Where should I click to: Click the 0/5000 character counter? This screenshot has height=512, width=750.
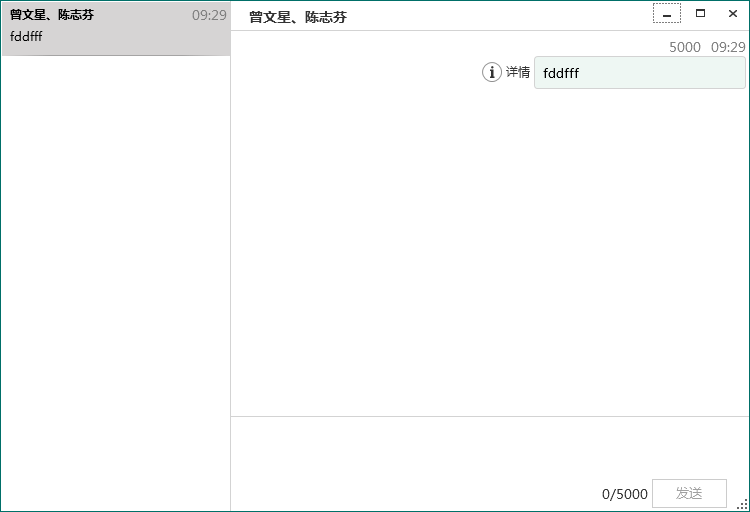[x=625, y=494]
